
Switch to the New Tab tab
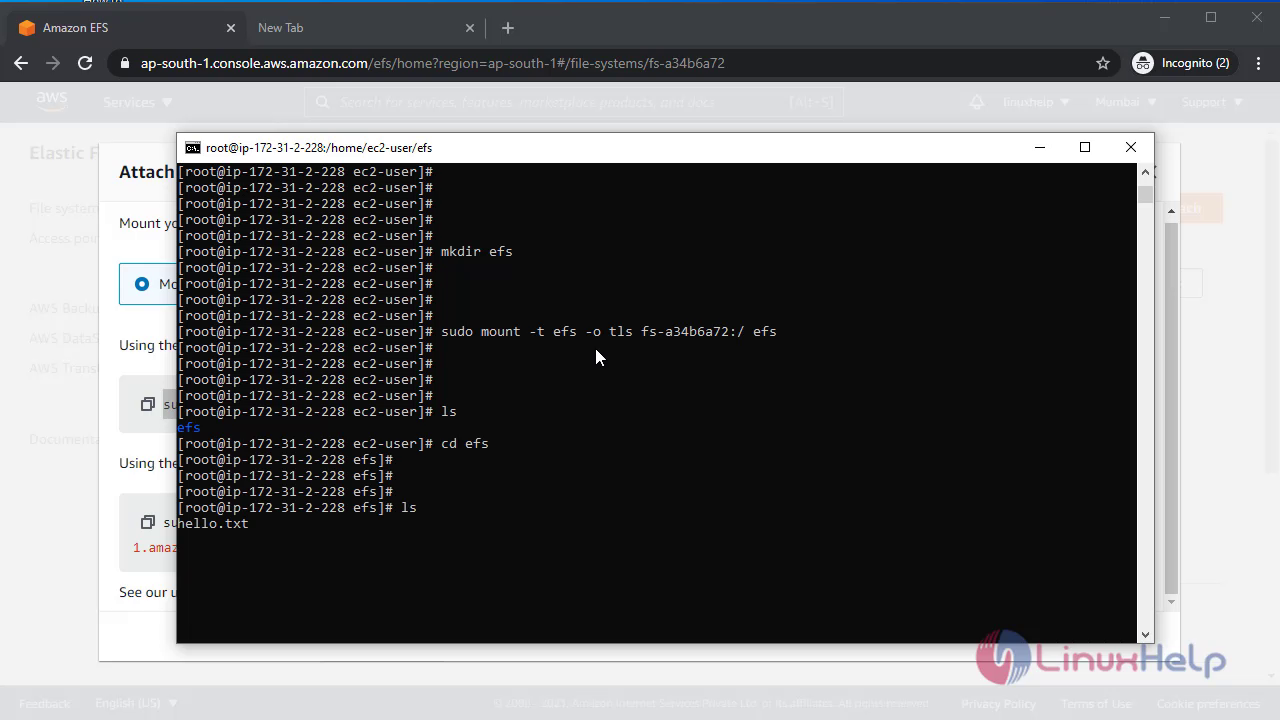[x=365, y=28]
